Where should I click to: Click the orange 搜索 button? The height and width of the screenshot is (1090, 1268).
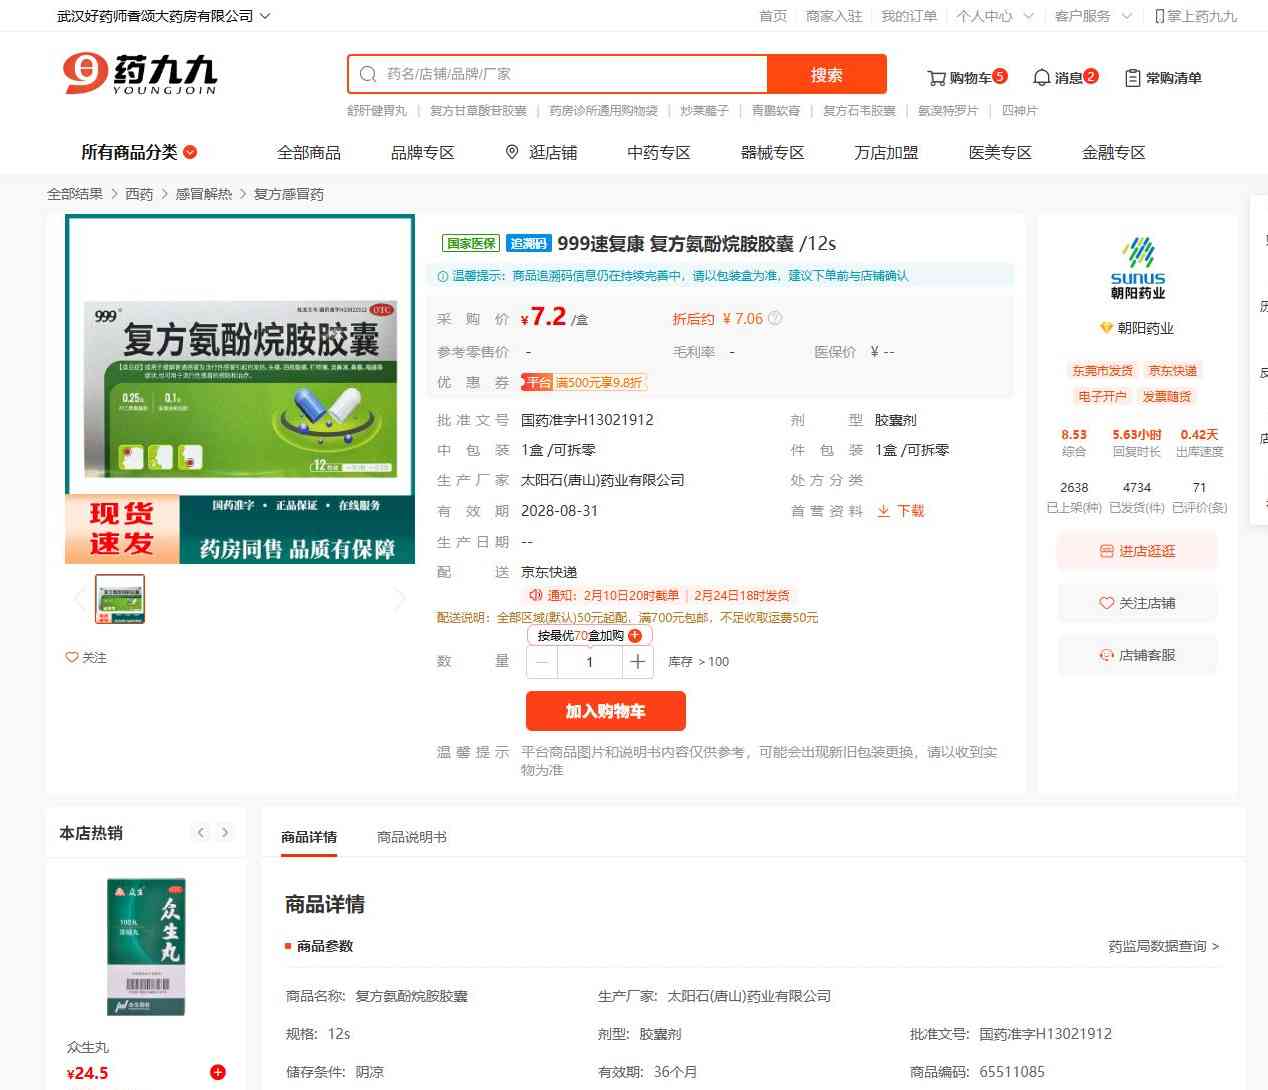826,74
